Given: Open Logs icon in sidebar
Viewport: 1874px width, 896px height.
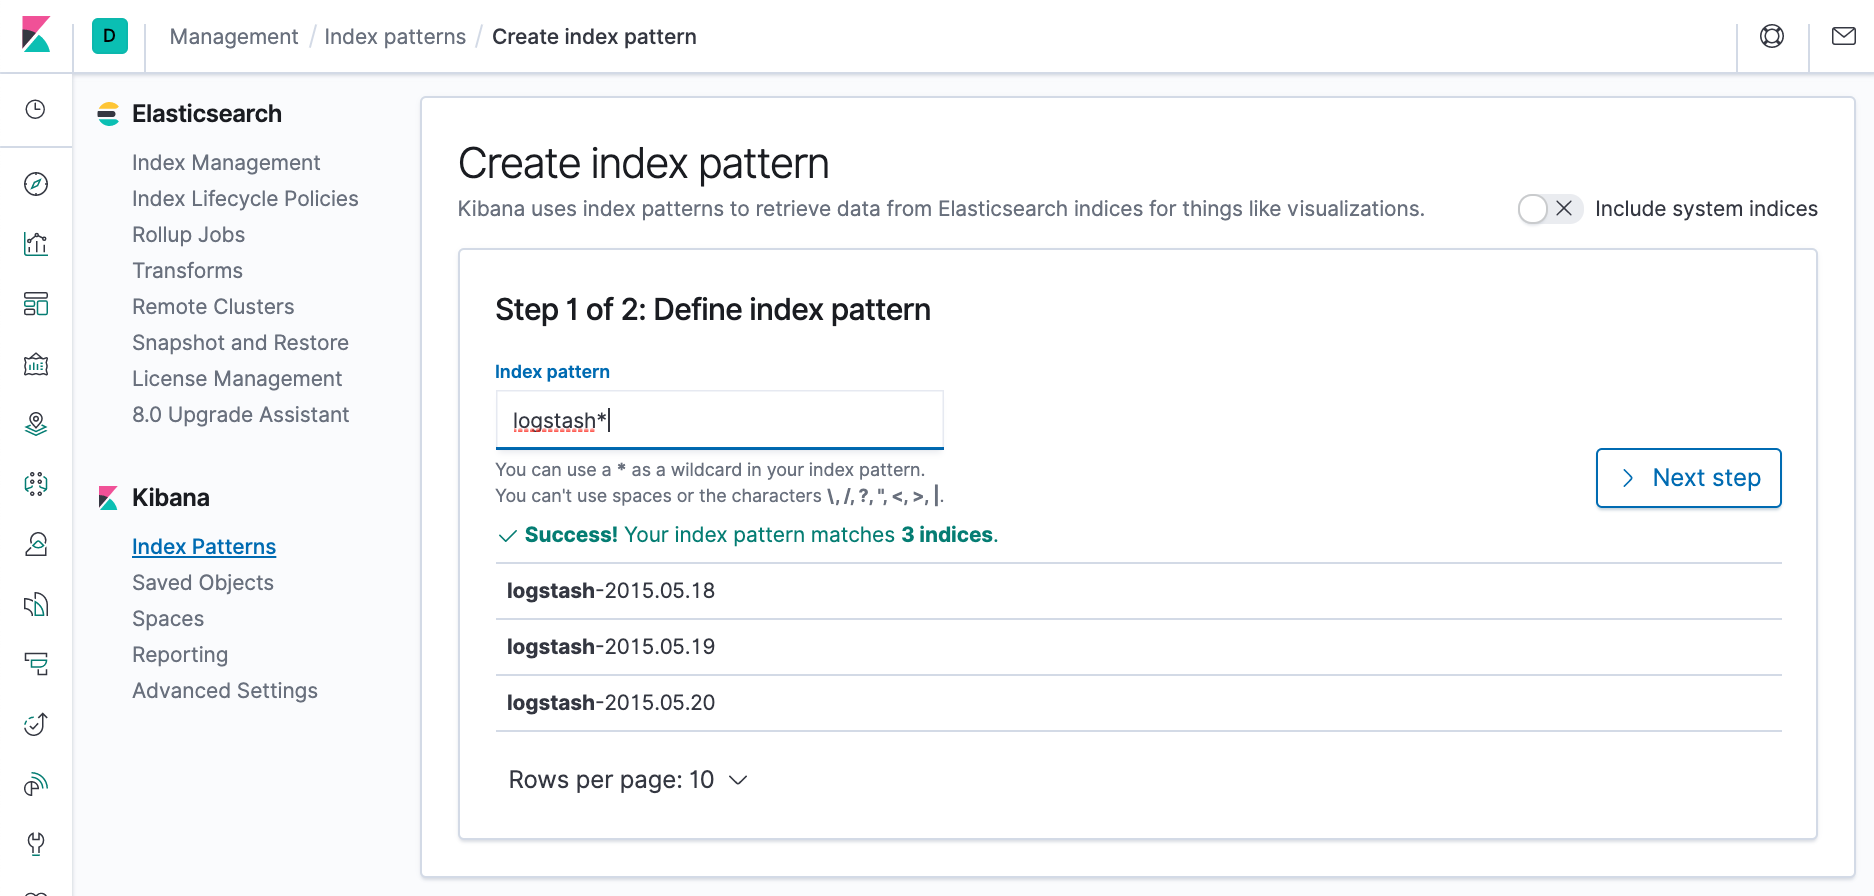Looking at the screenshot, I should click(x=36, y=604).
